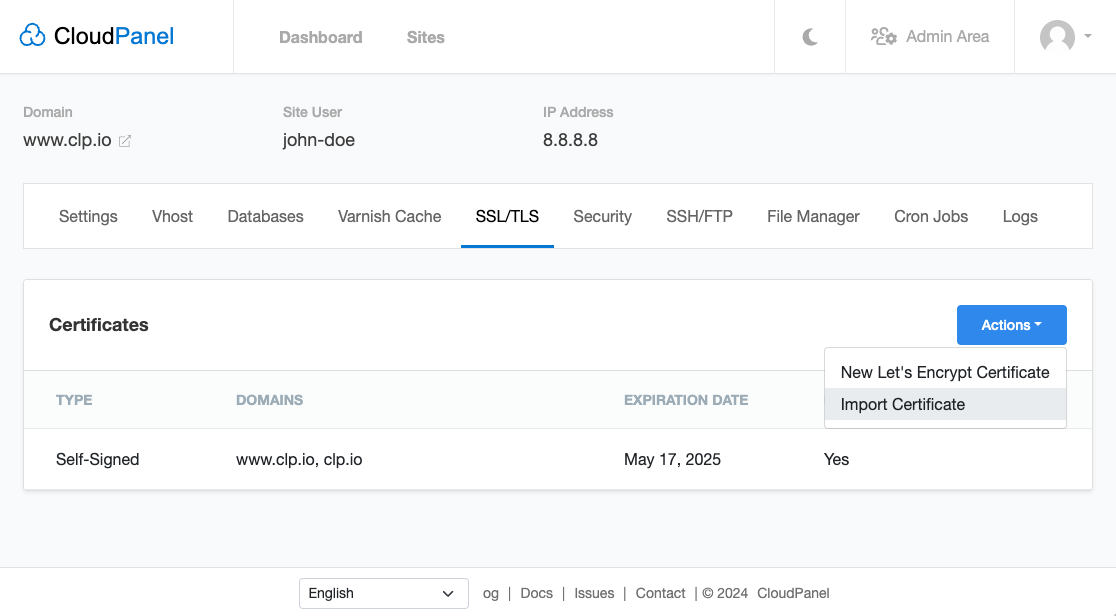The image size is (1116, 616).
Task: Open the Databases tab
Action: pos(265,216)
